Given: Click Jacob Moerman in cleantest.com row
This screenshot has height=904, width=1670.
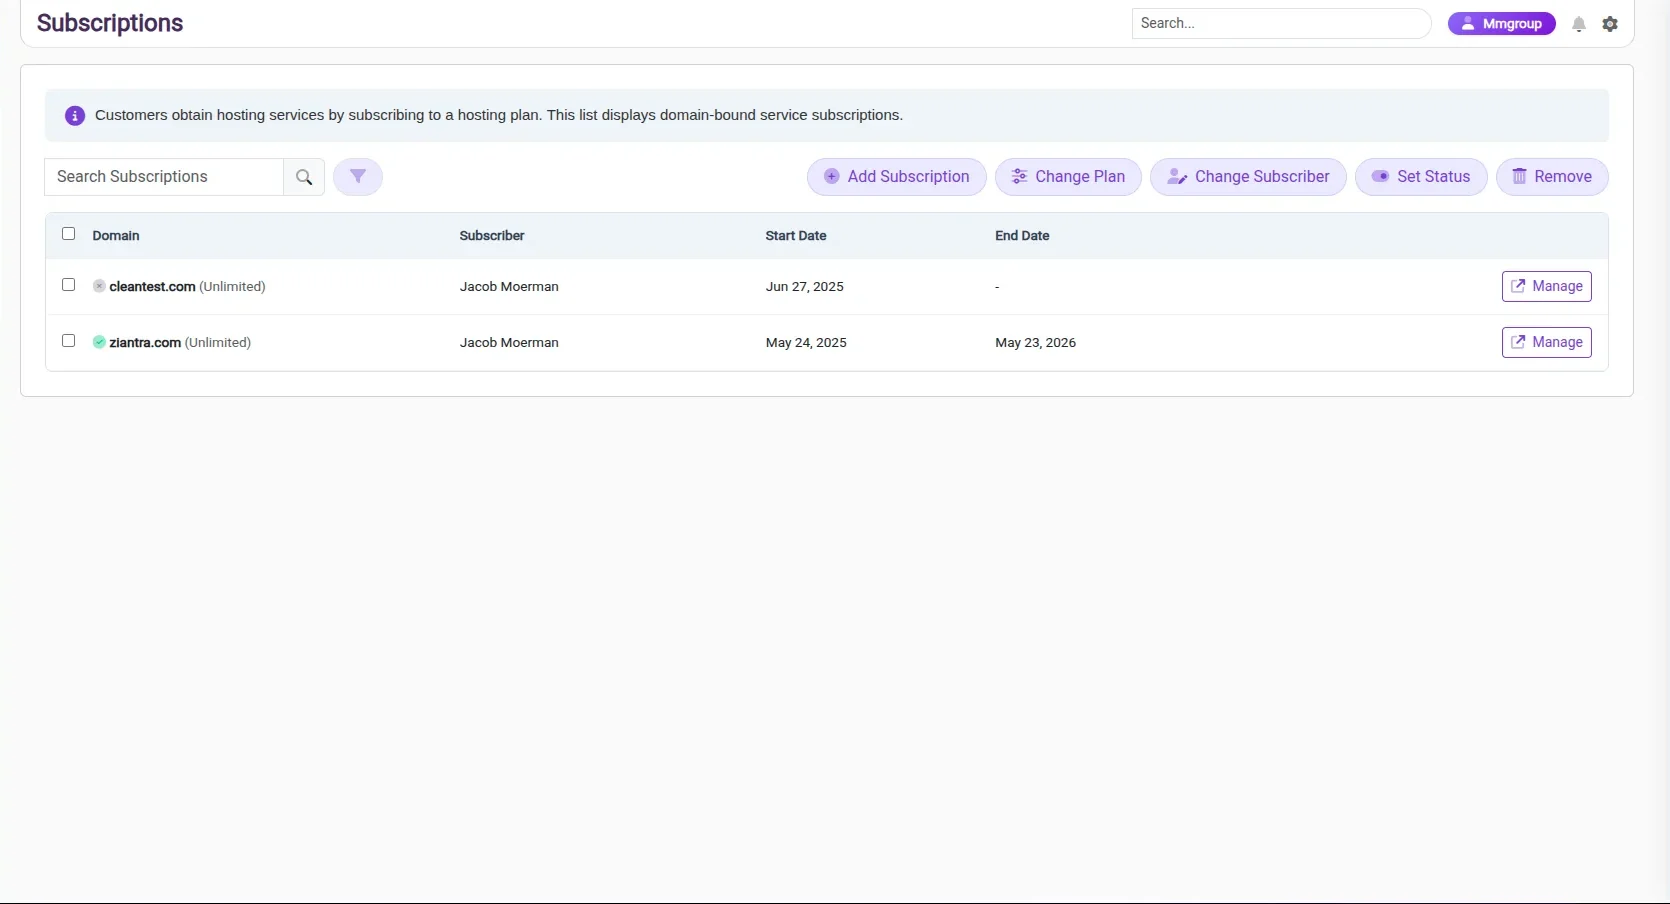Looking at the screenshot, I should (509, 286).
